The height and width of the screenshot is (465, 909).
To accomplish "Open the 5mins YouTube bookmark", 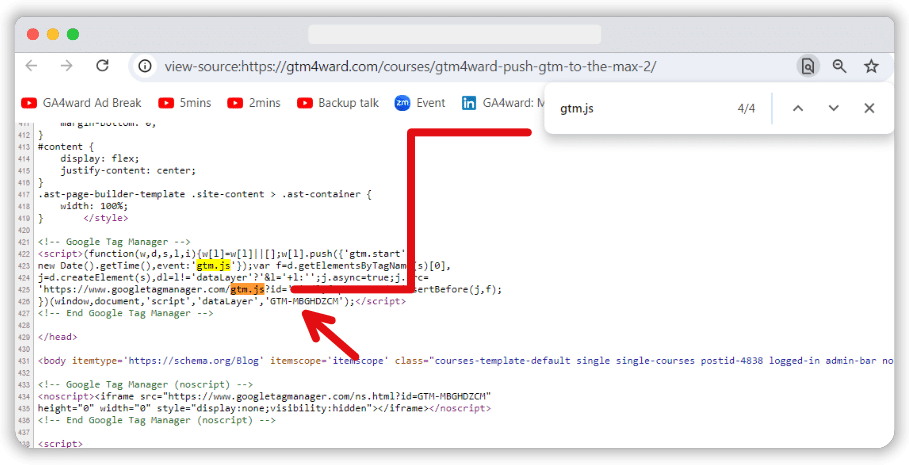I will pos(185,103).
